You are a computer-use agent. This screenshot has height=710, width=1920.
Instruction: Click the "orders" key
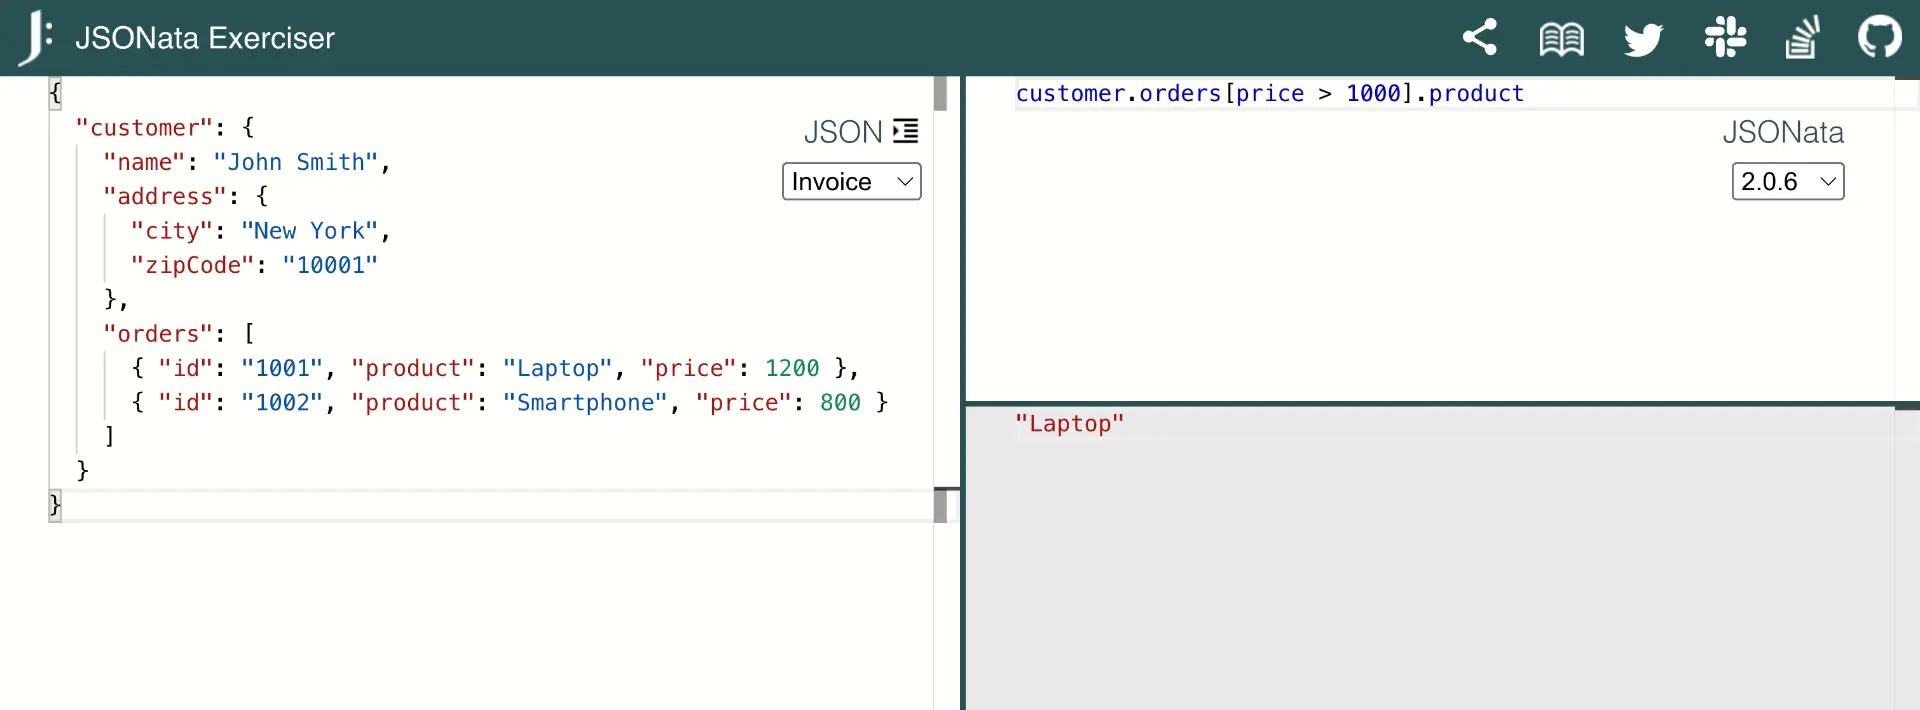coord(158,334)
